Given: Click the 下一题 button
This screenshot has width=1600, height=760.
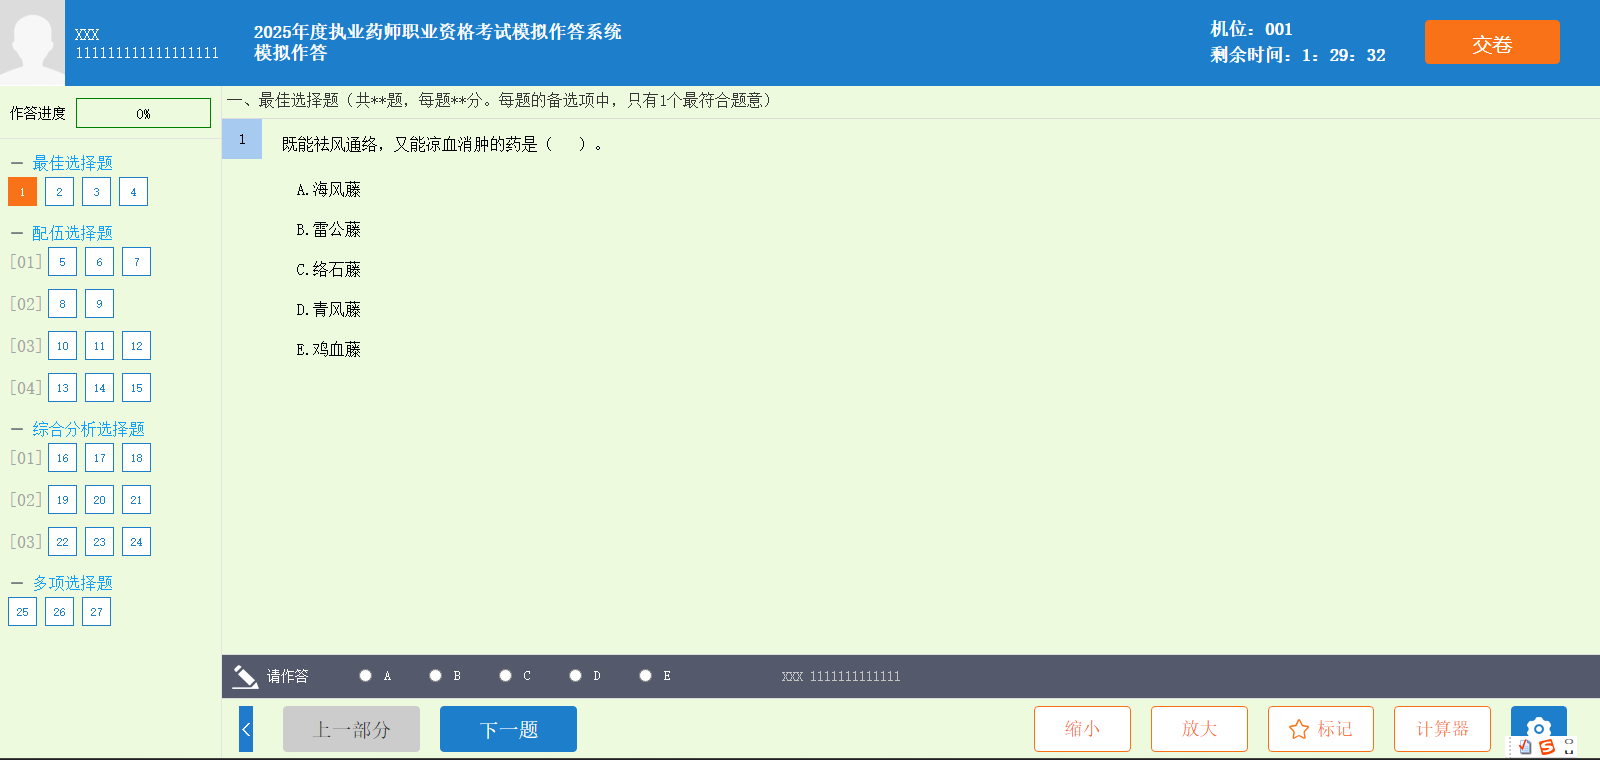Looking at the screenshot, I should click(508, 729).
